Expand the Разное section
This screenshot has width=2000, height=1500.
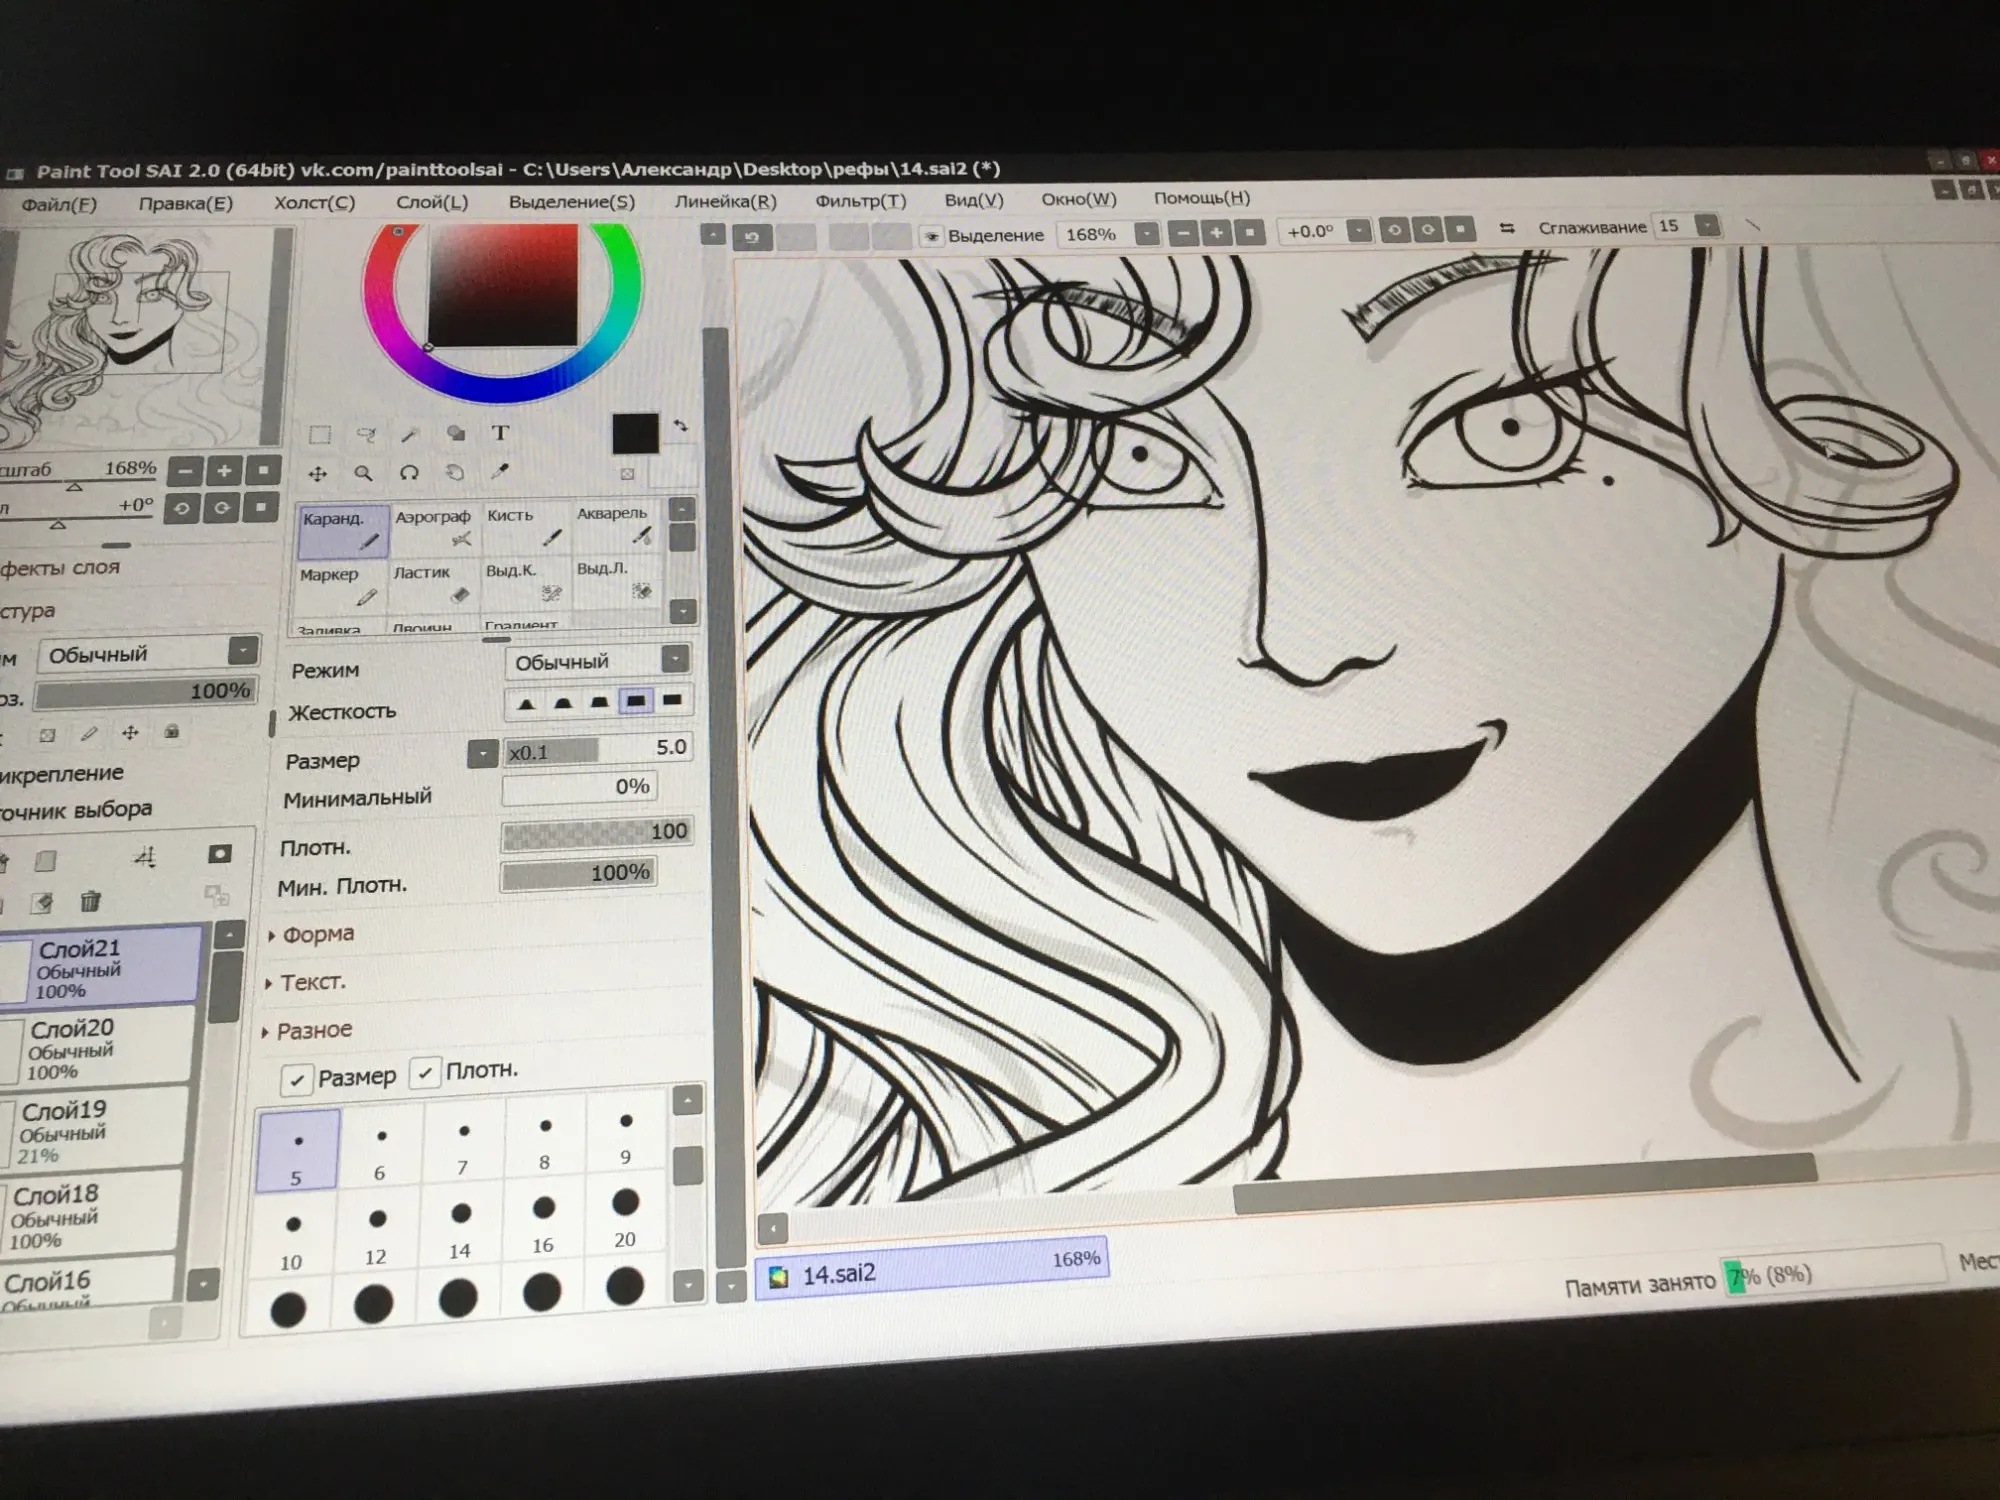(312, 1031)
